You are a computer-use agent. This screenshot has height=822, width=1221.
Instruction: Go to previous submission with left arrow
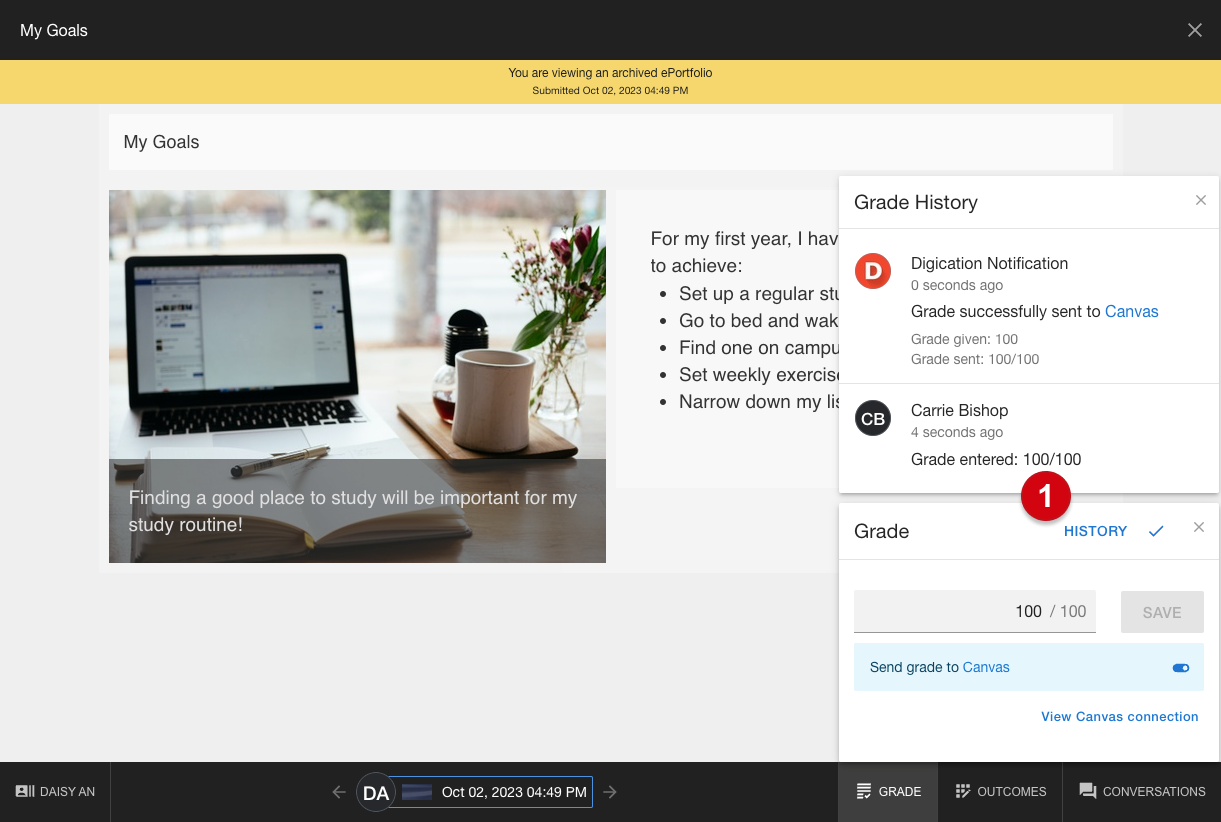coord(339,792)
